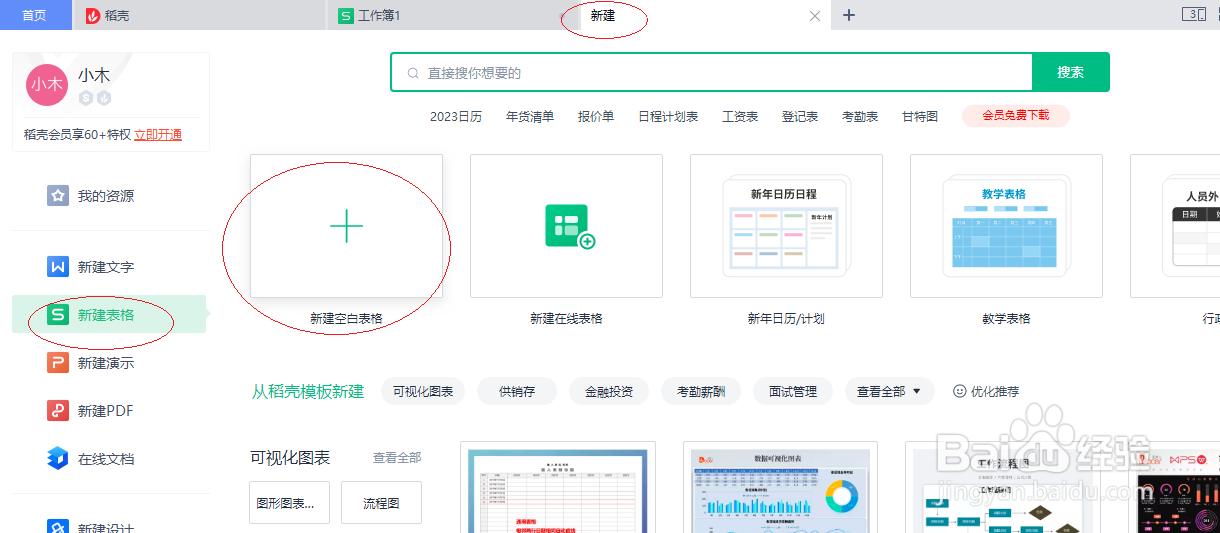Select the 面试管理 filter chip
Viewport: 1220px width, 533px height.
click(x=793, y=391)
